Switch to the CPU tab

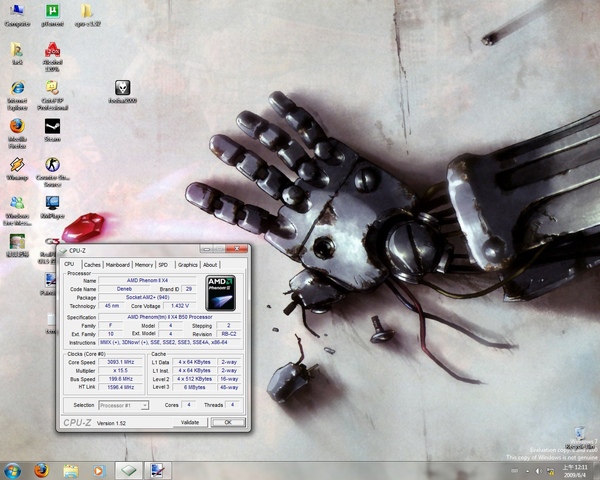69,264
